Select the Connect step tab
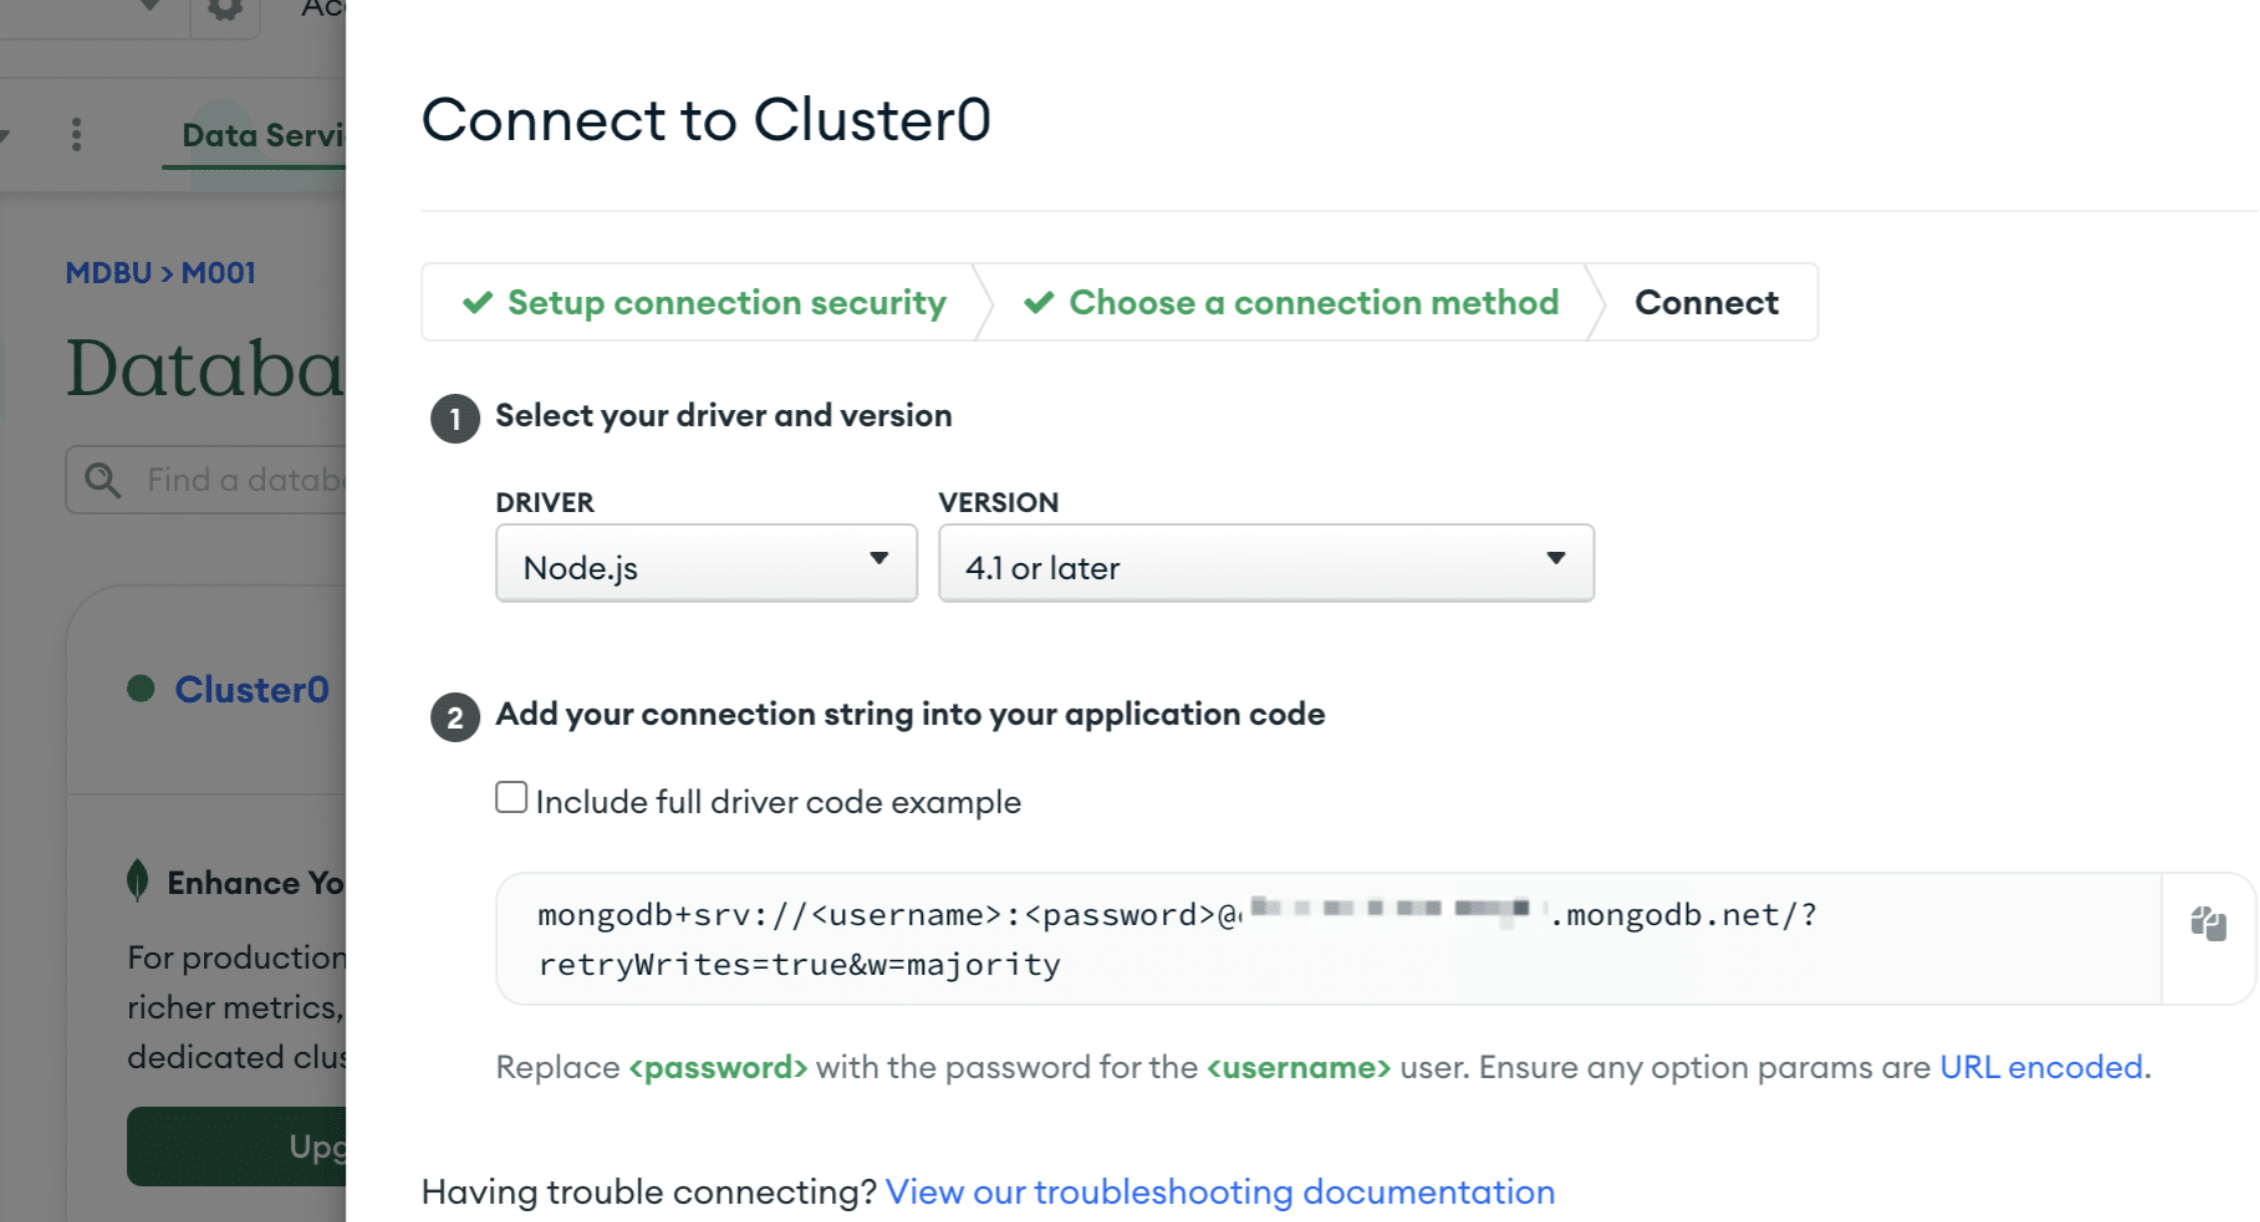2260x1222 pixels. (1706, 302)
